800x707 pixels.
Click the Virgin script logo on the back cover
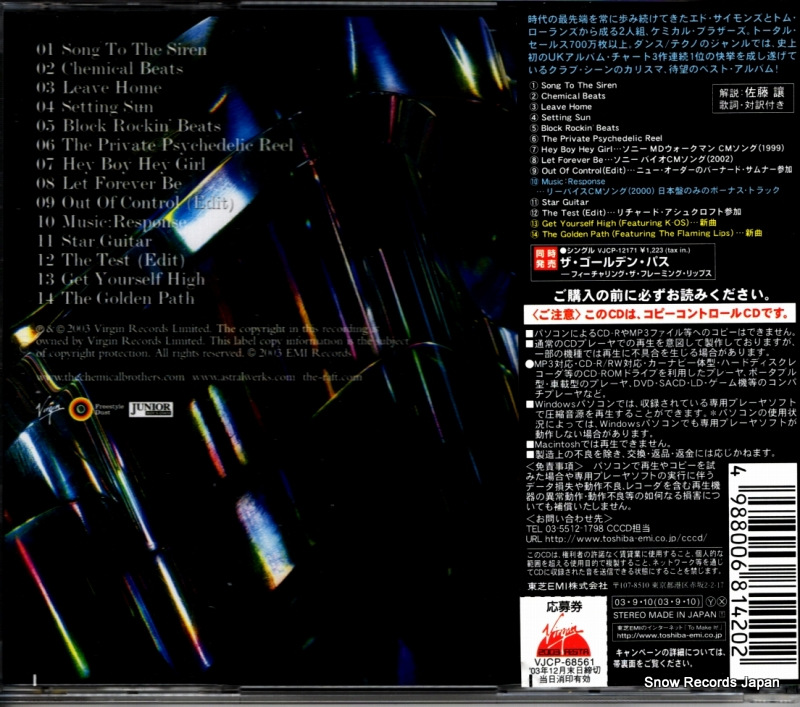(49, 408)
